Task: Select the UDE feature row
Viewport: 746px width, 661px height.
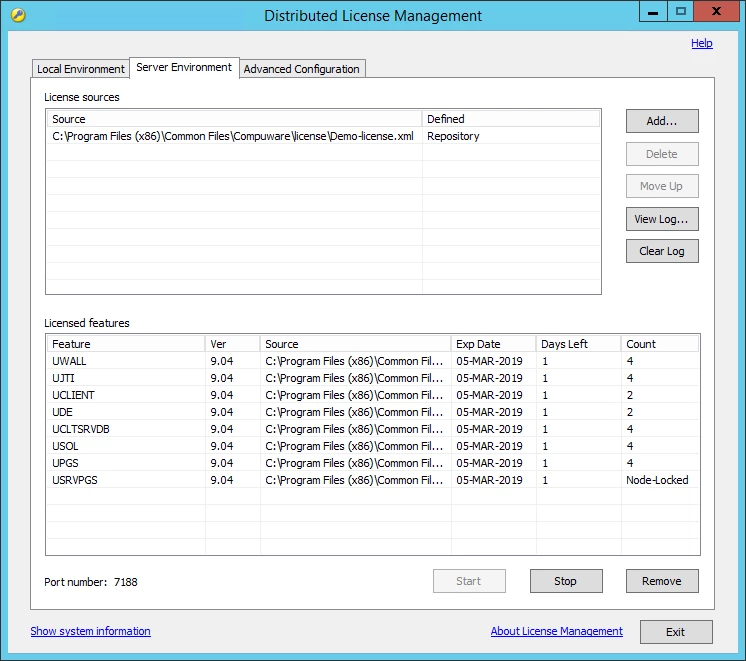Action: (x=373, y=412)
